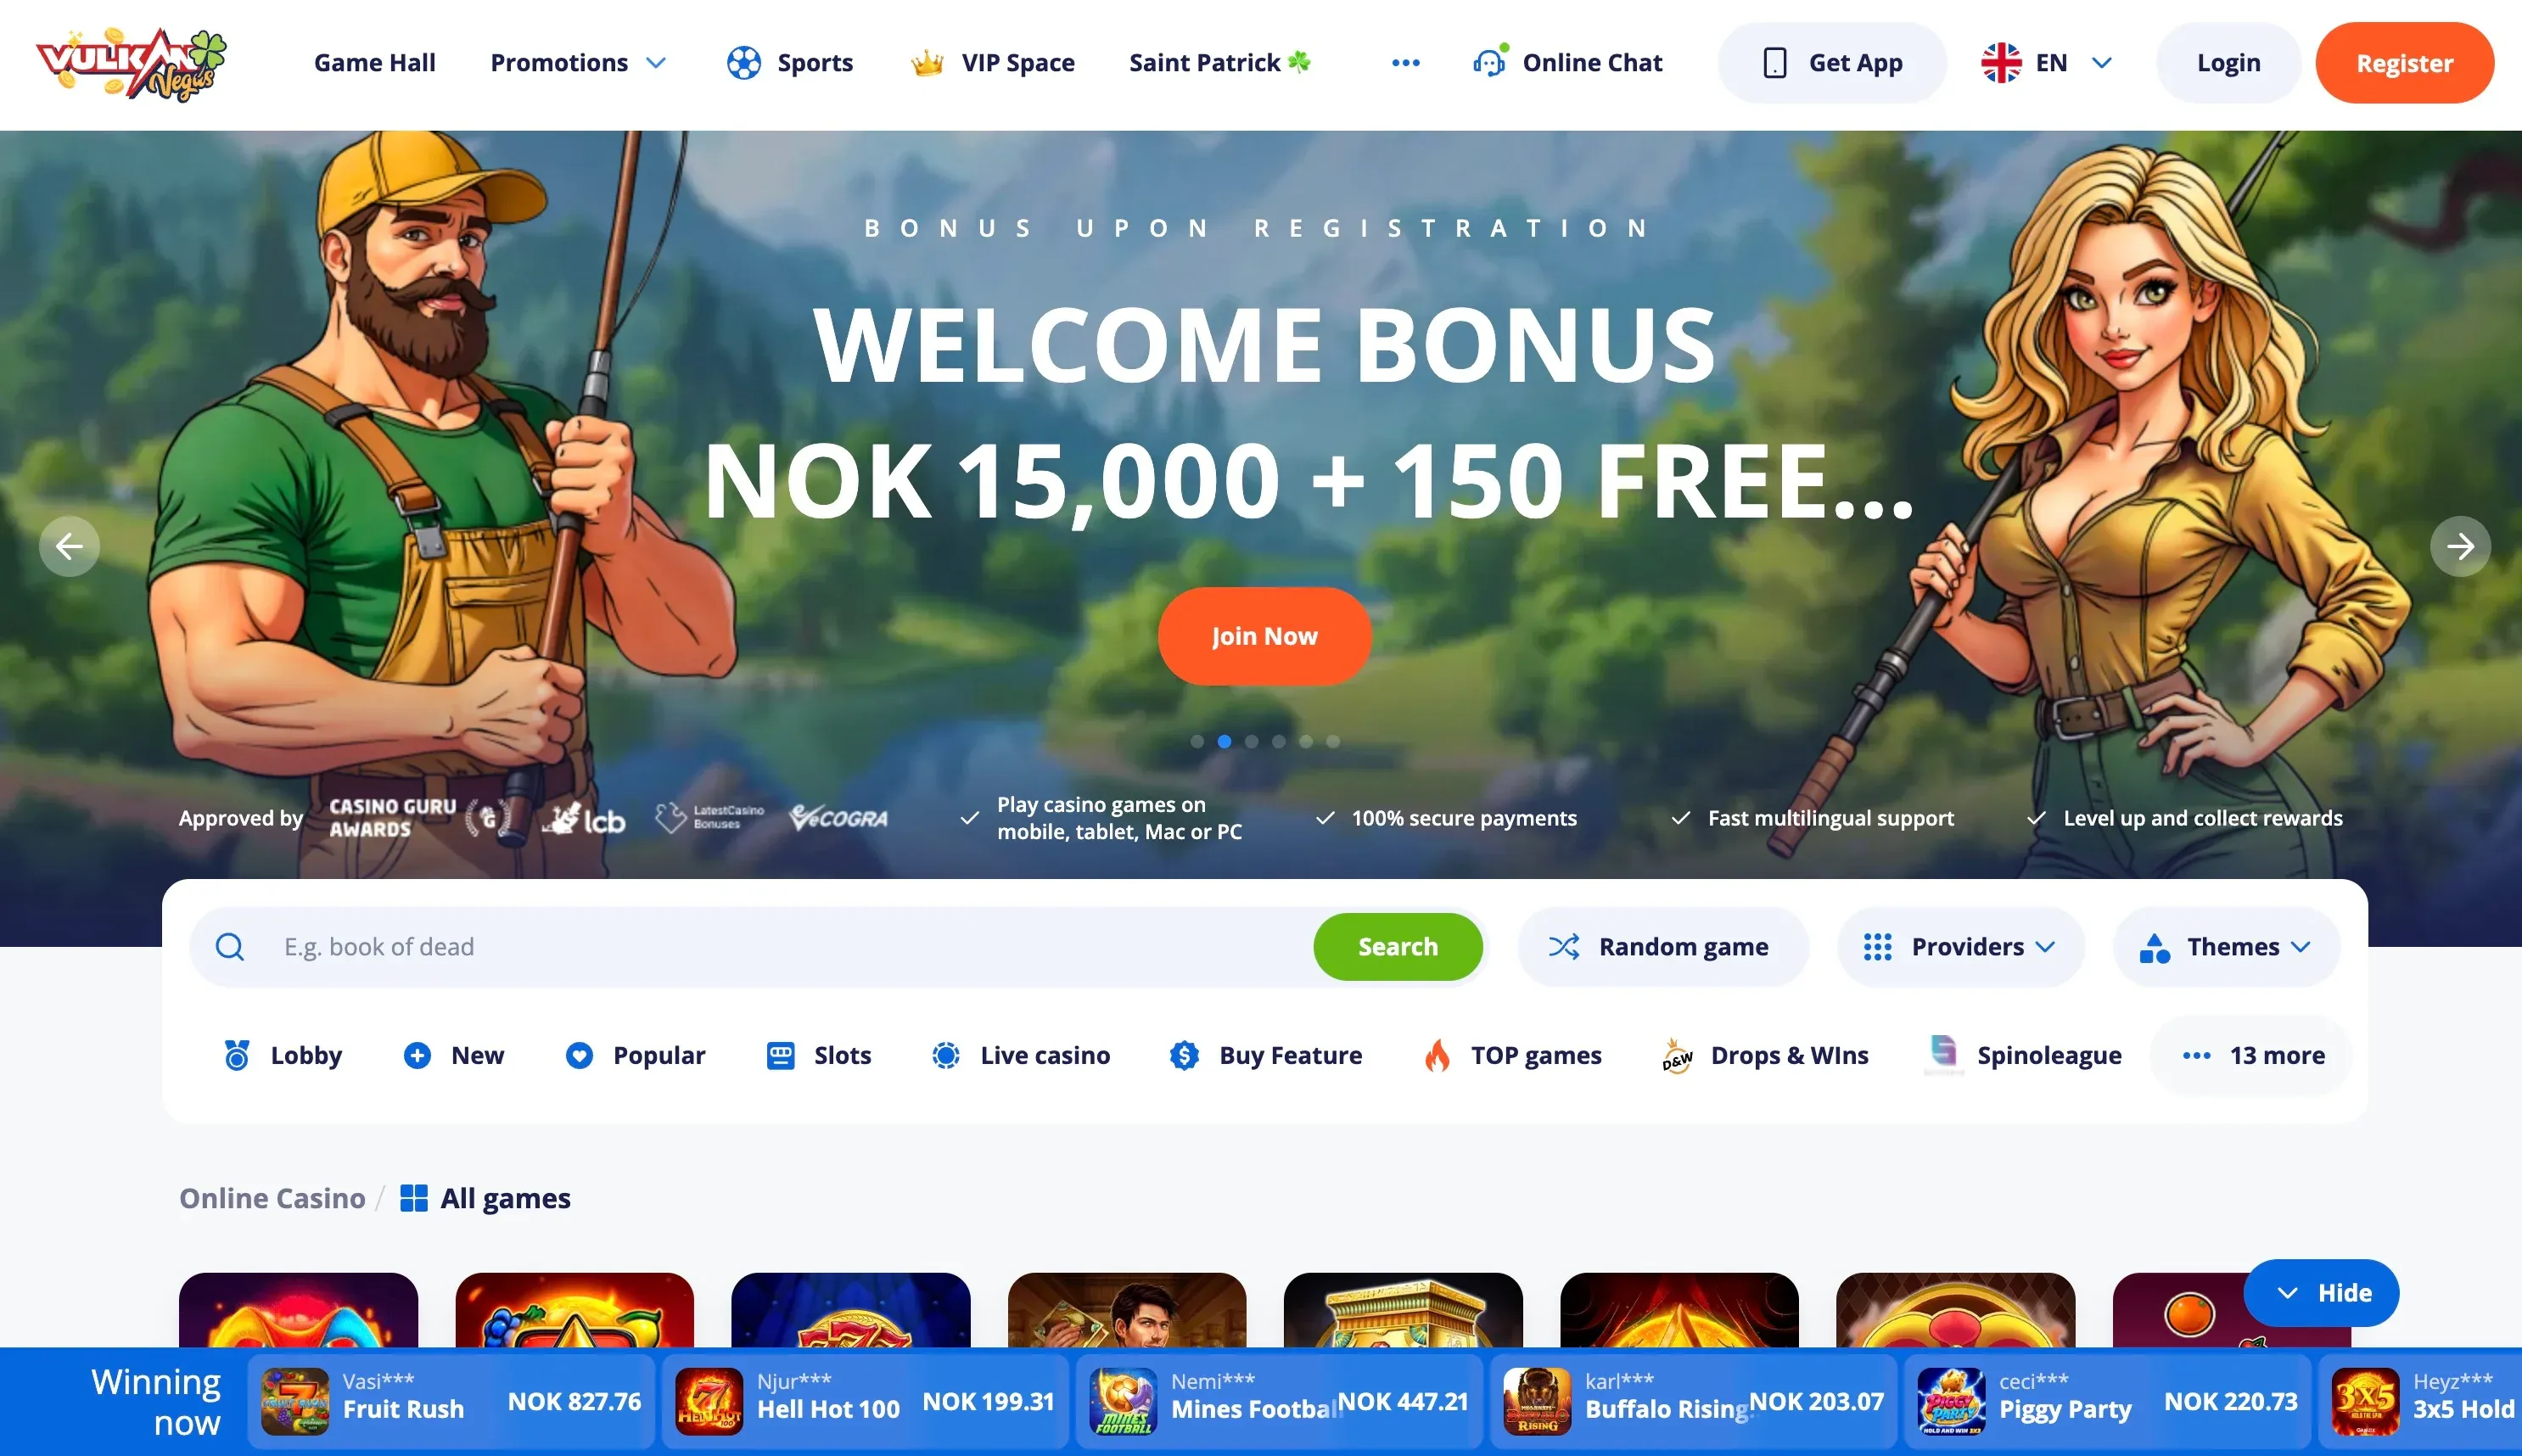Screen dimensions: 2522x1456
Task: Click the Join Now button
Action: click(x=1264, y=636)
